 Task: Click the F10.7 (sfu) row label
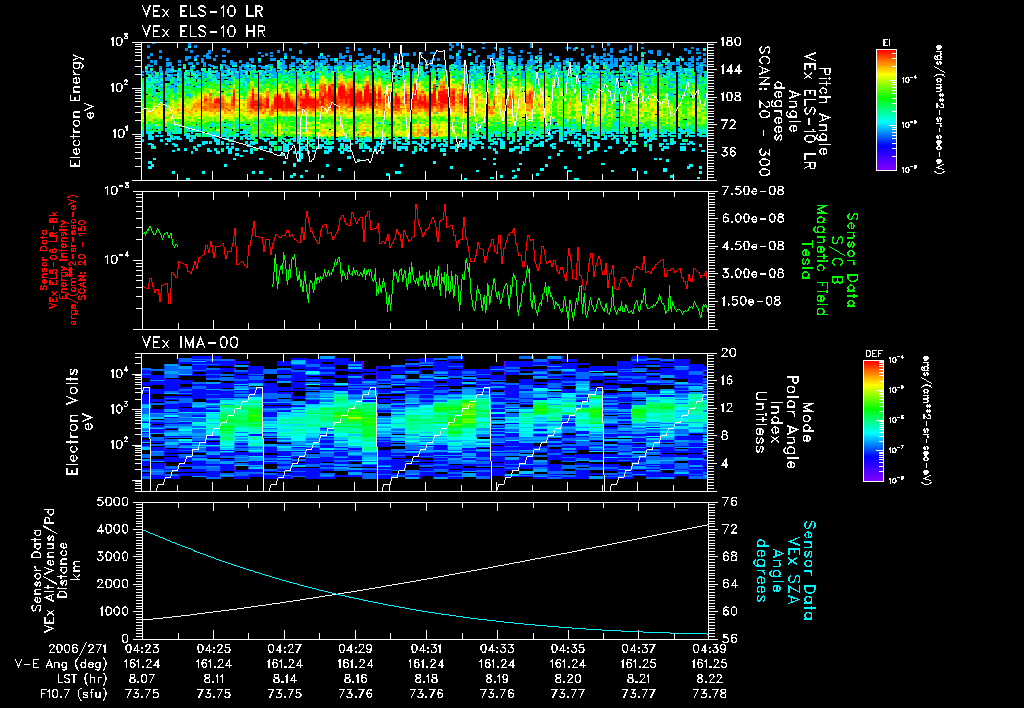pos(71,694)
